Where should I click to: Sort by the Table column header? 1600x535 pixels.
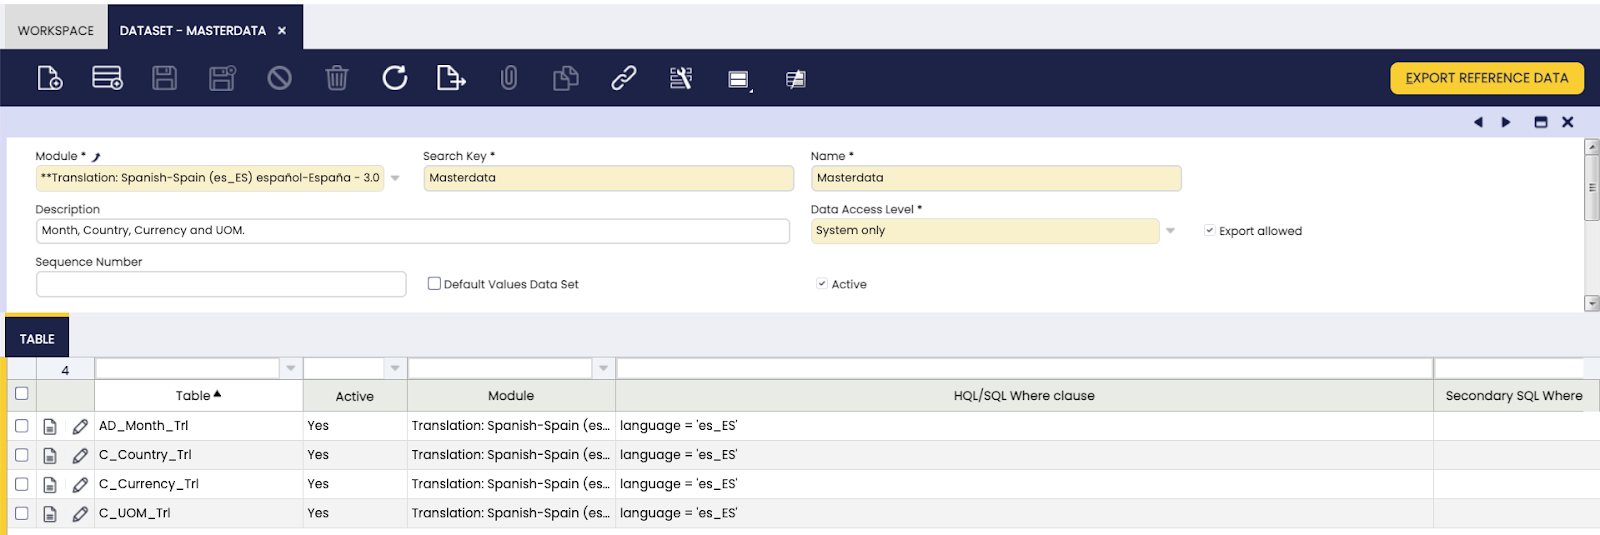[x=199, y=396]
